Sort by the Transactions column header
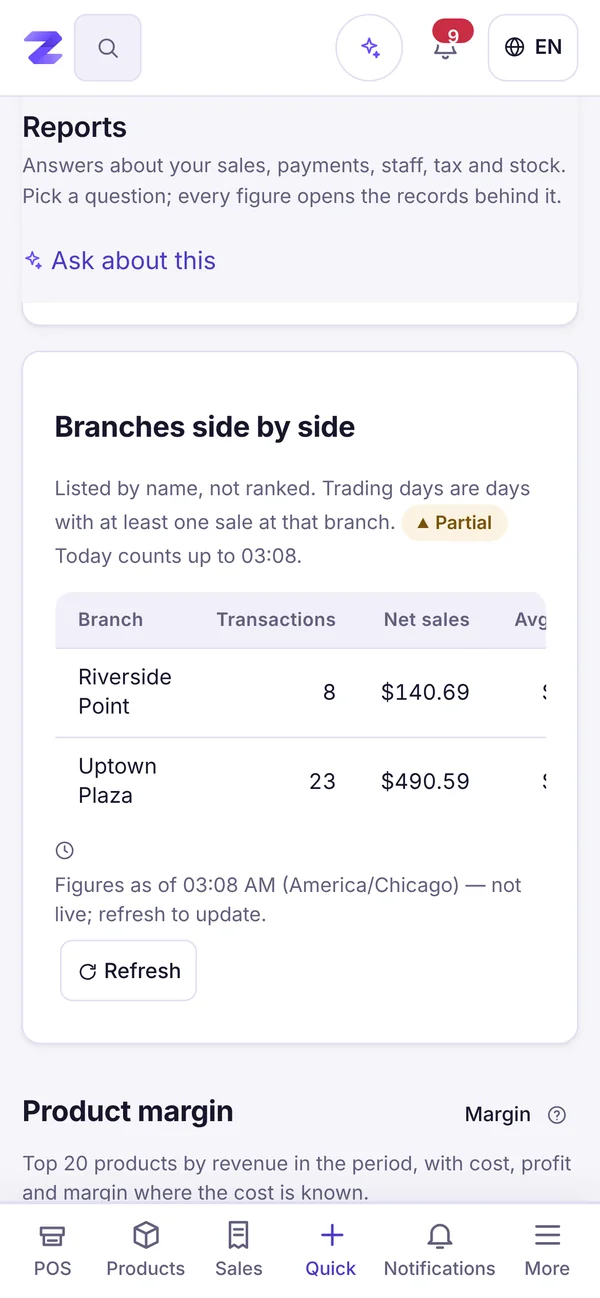 (x=276, y=620)
